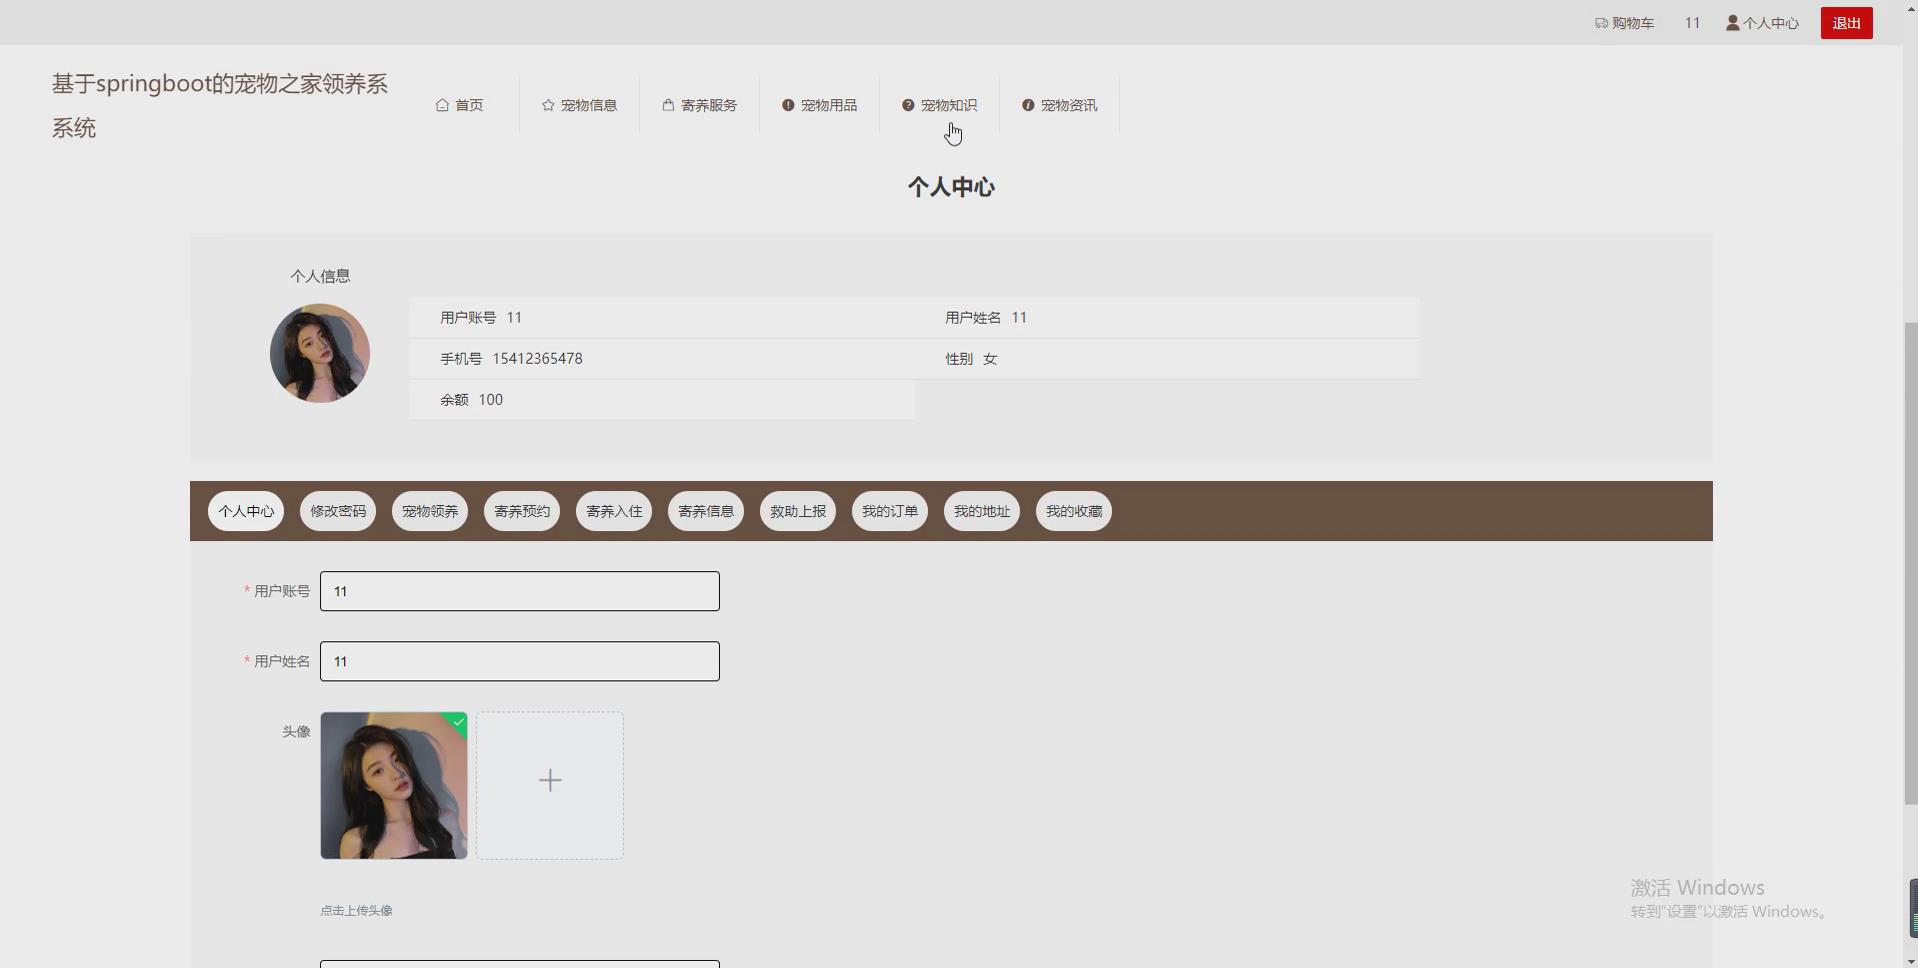This screenshot has width=1918, height=968.
Task: Click the star icon for 宠物信息
Action: pos(548,105)
